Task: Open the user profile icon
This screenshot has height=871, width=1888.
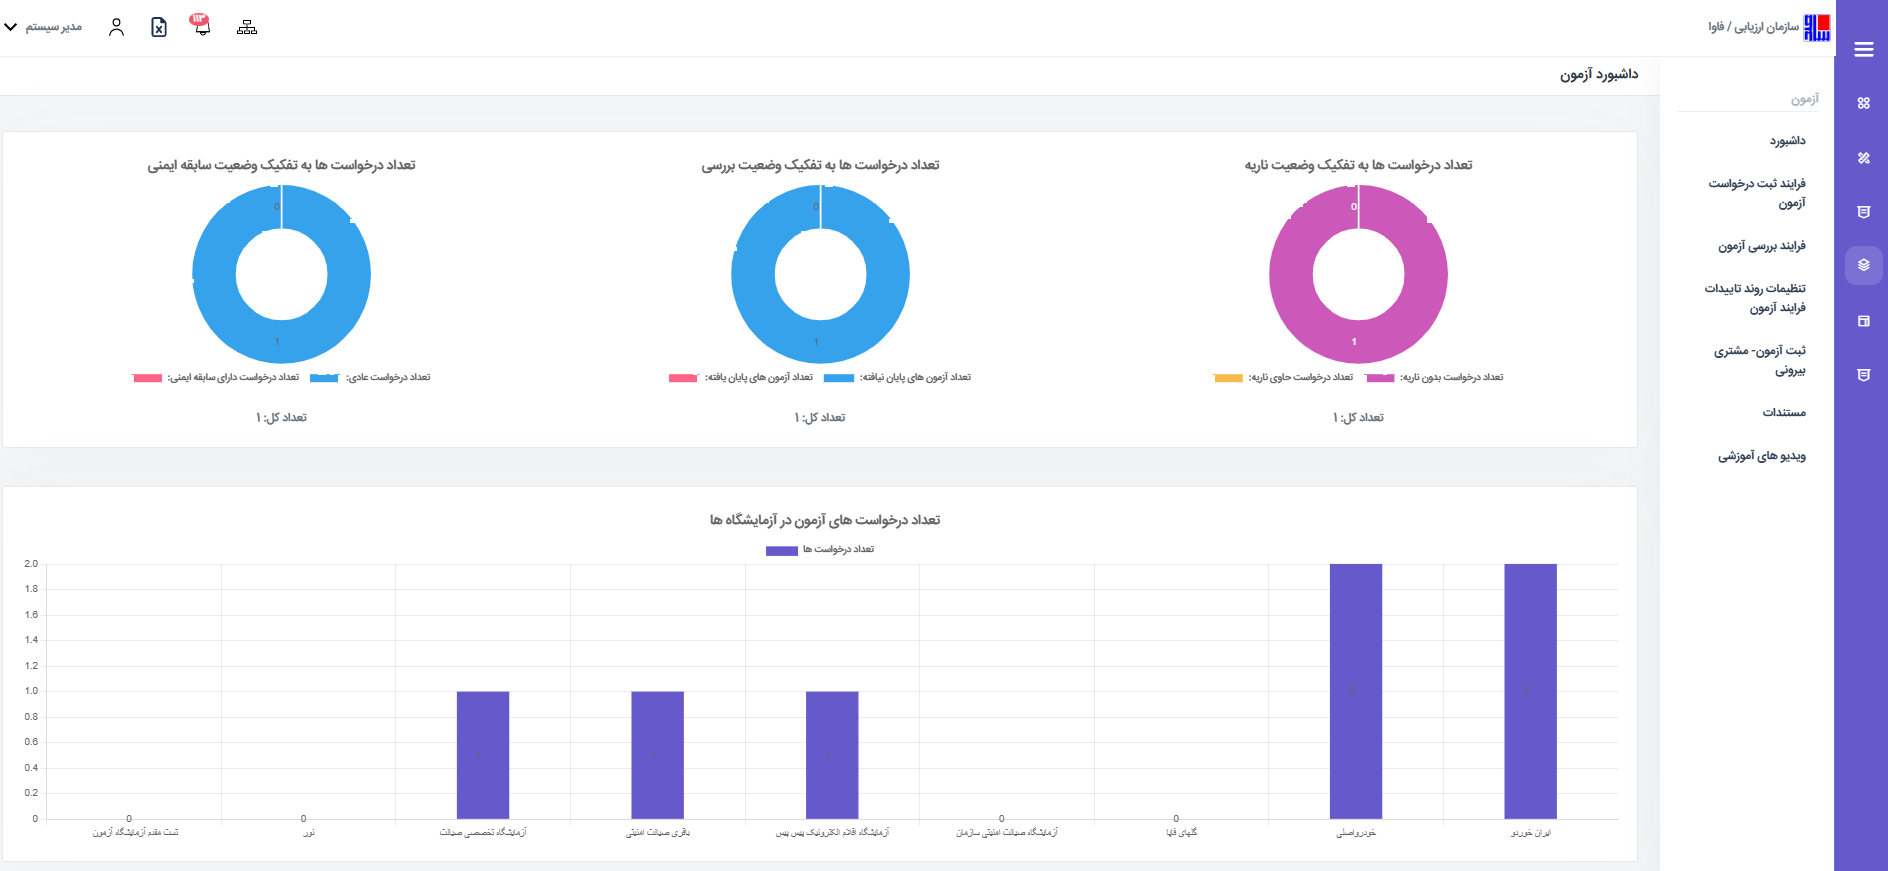Action: click(116, 27)
